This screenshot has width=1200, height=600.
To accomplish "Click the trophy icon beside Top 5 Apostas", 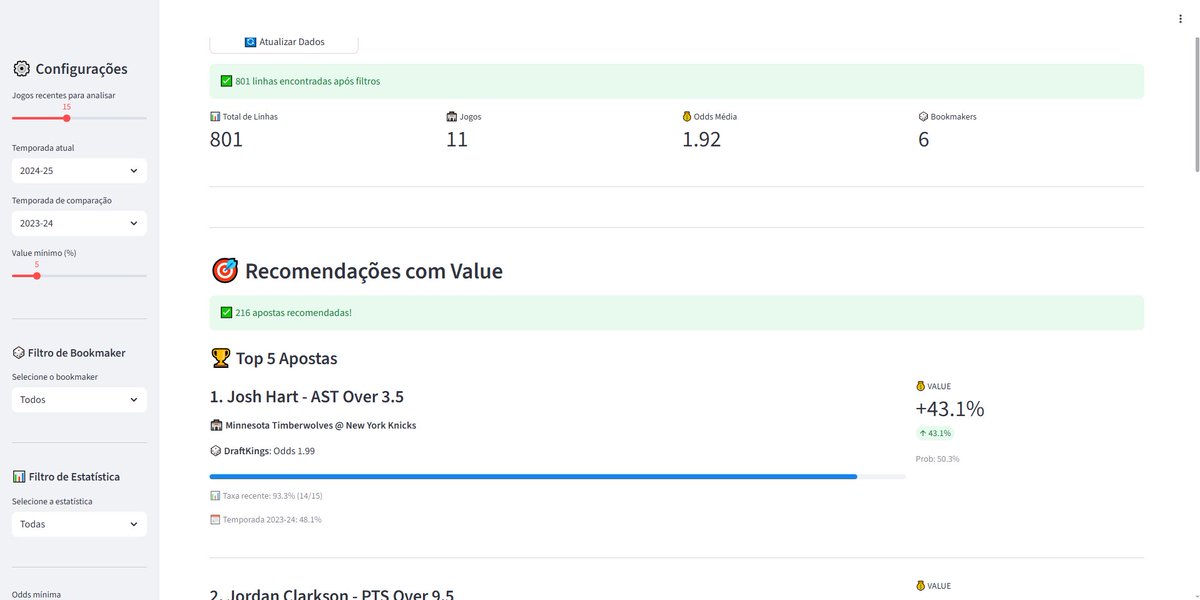I will [221, 358].
